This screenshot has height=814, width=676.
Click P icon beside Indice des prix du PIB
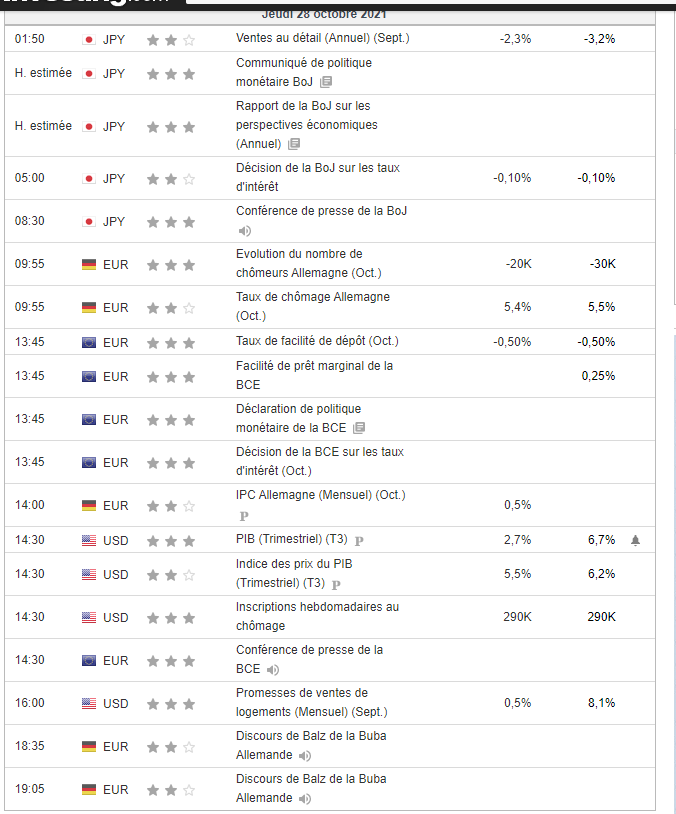pyautogui.click(x=336, y=584)
